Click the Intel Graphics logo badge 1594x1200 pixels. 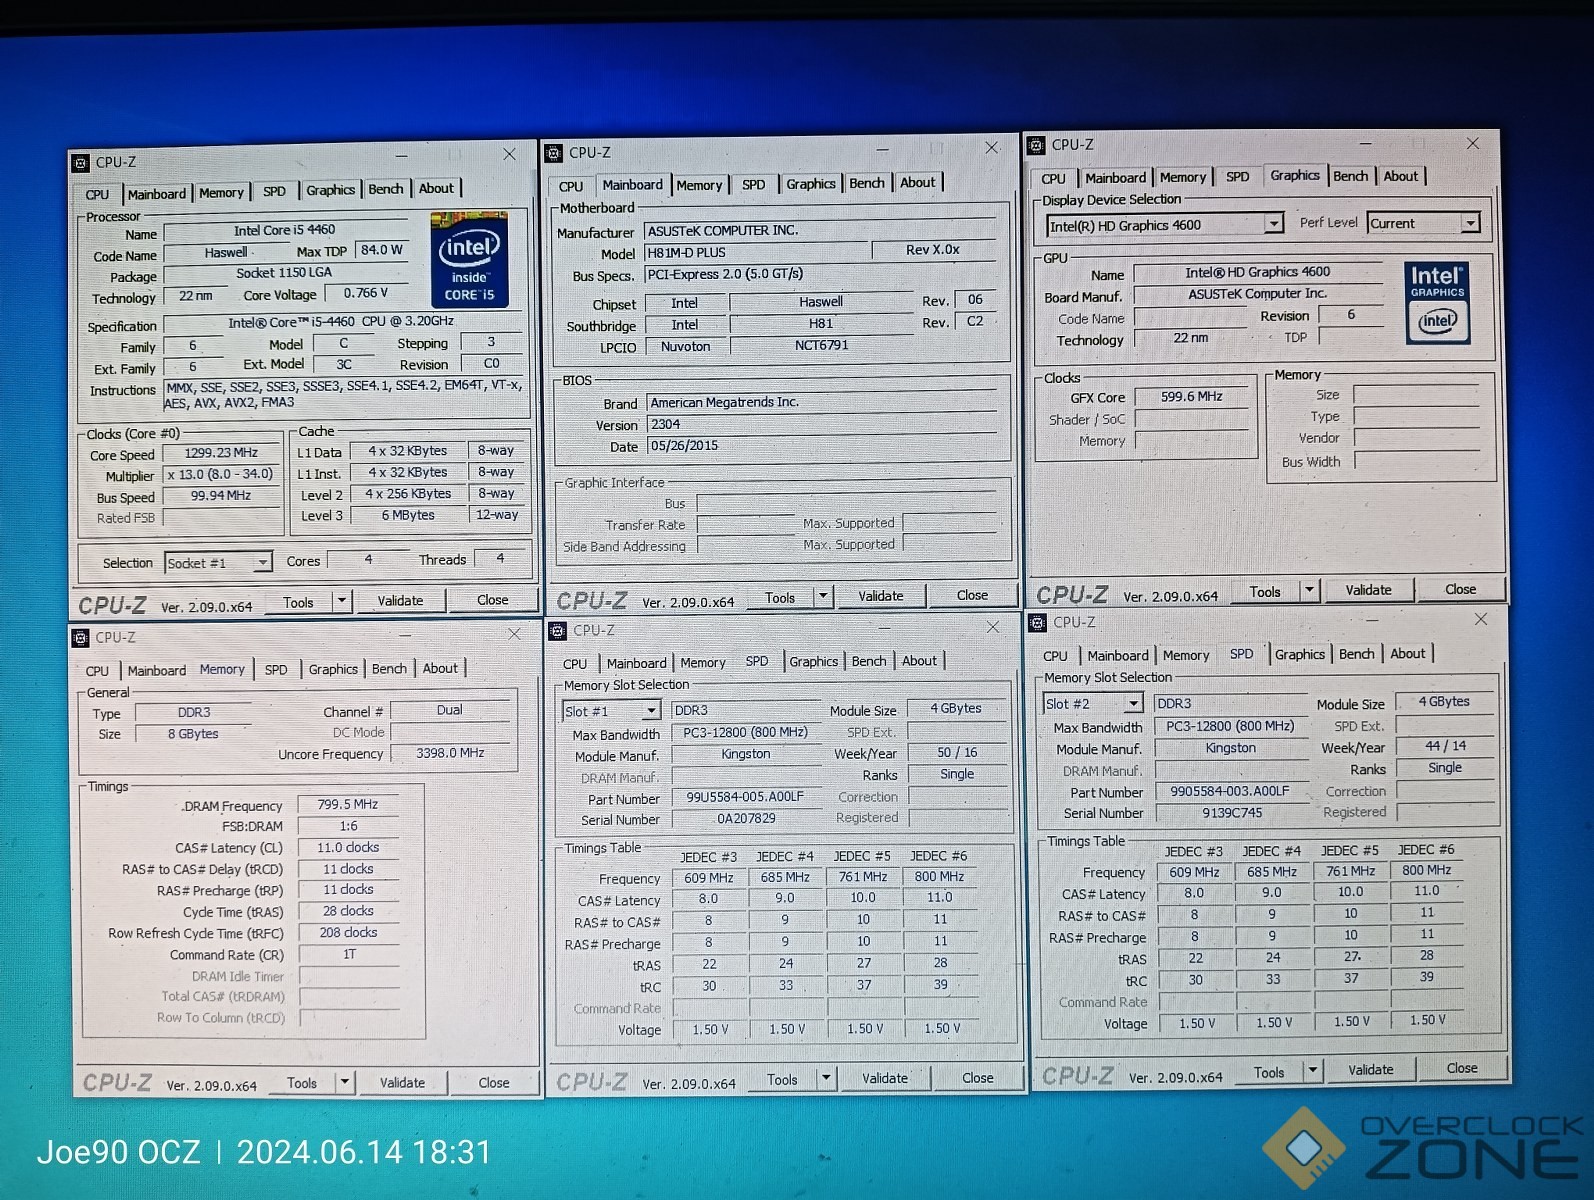pos(1437,303)
